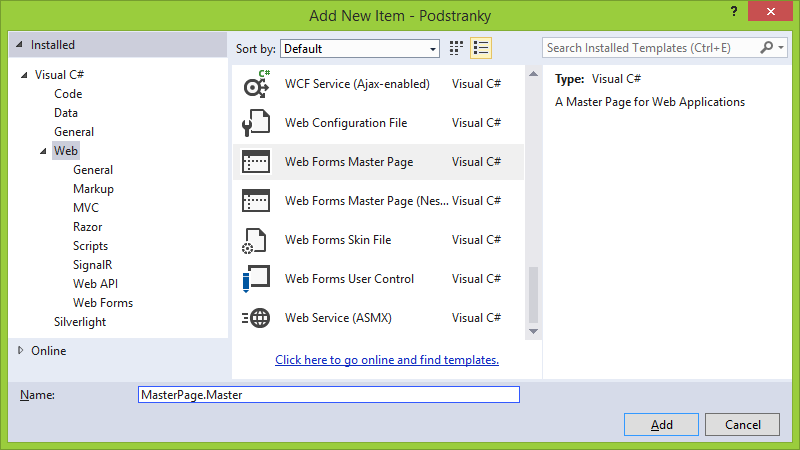Select the Markup category
Screen dimensions: 800x450
pyautogui.click(x=93, y=189)
